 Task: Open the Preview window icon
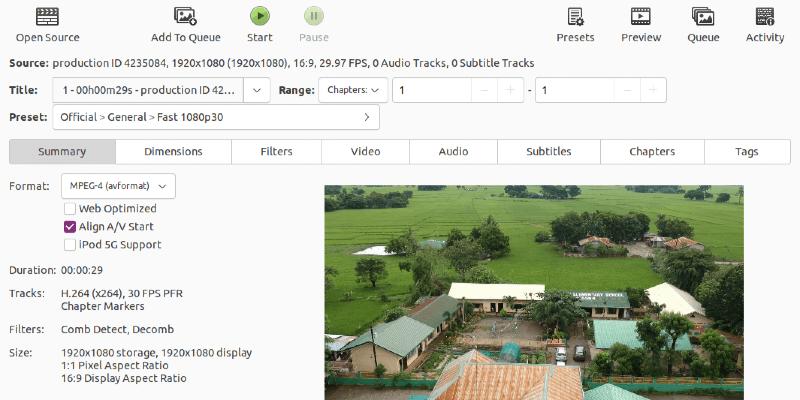click(x=641, y=16)
